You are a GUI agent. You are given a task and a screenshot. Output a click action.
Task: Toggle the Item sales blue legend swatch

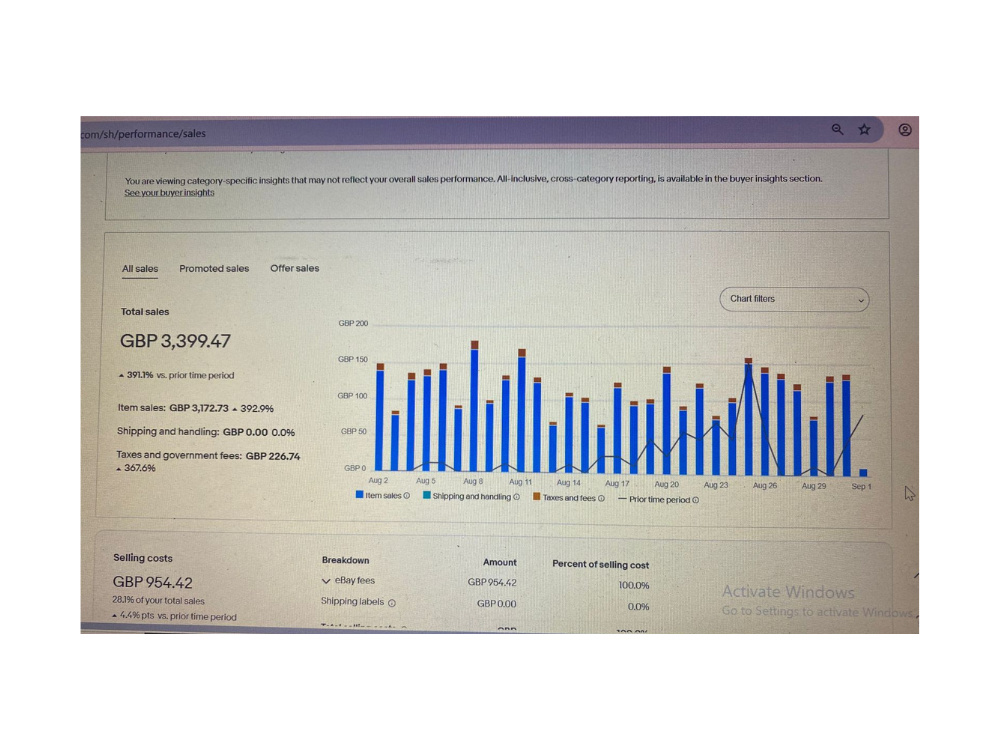(x=360, y=494)
